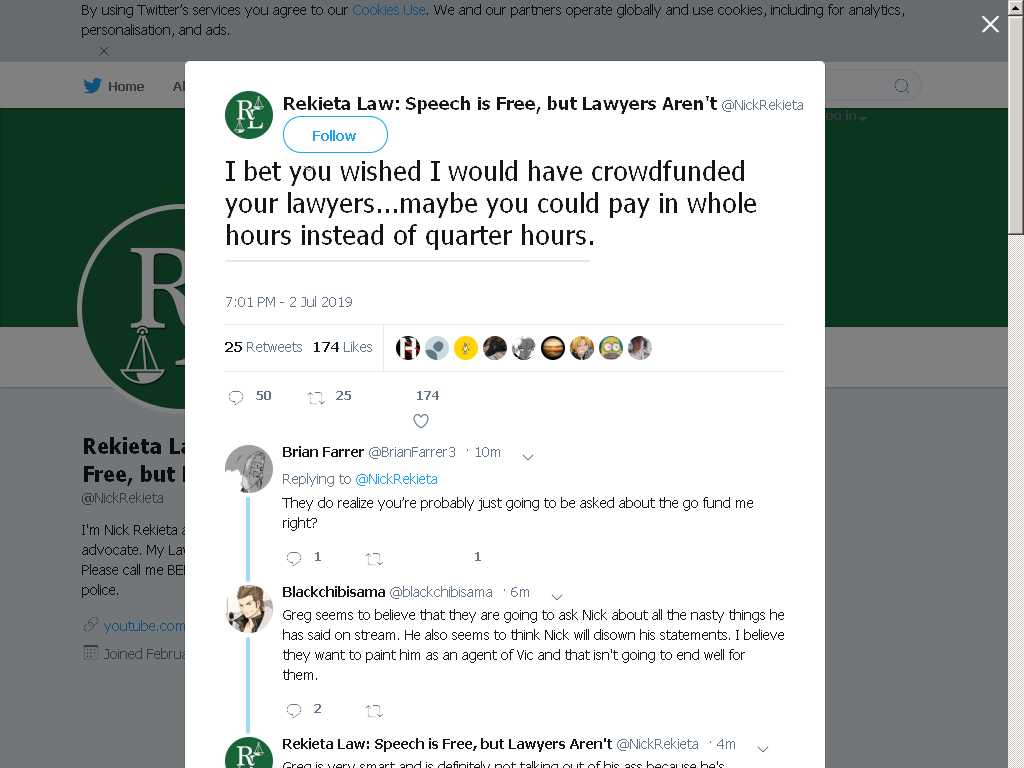This screenshot has width=1024, height=768.
Task: Dismiss the cookie notice banner
Action: (x=104, y=50)
